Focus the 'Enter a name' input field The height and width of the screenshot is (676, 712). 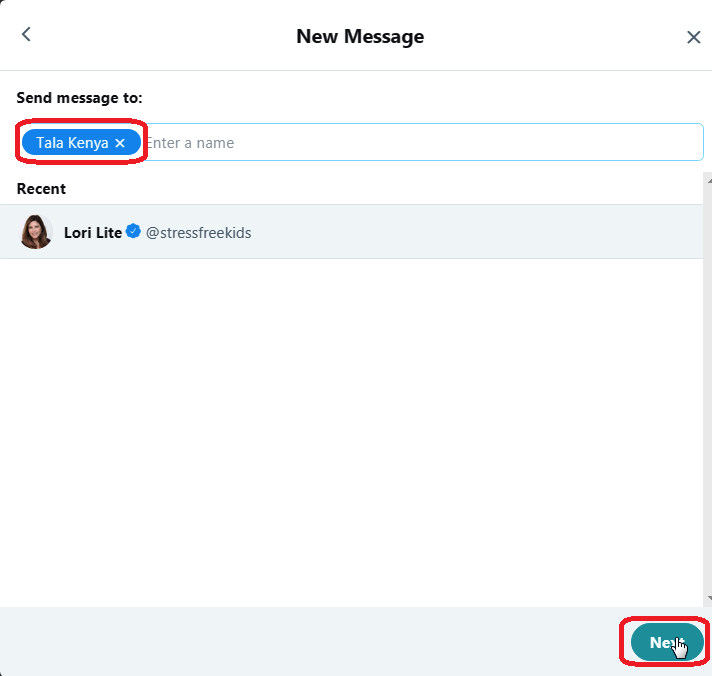[x=423, y=143]
